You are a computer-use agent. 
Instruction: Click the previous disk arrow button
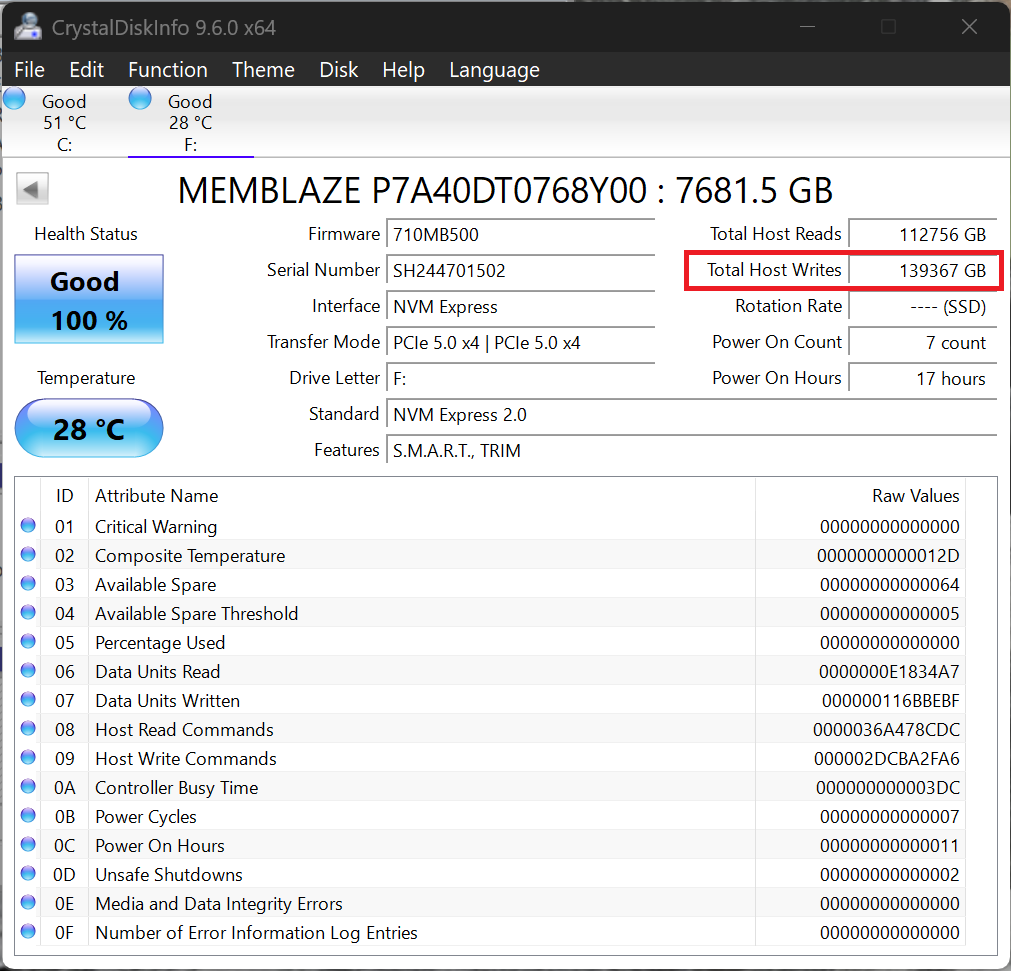tap(33, 189)
